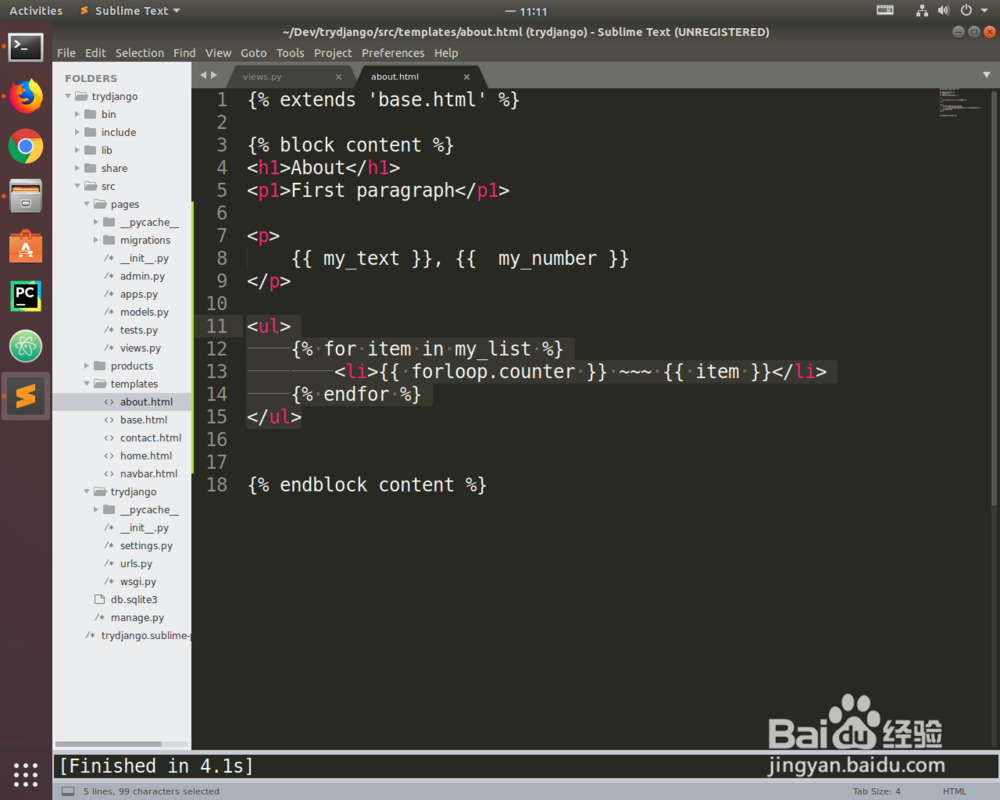
Task: Expand the share folder
Action: [77, 168]
